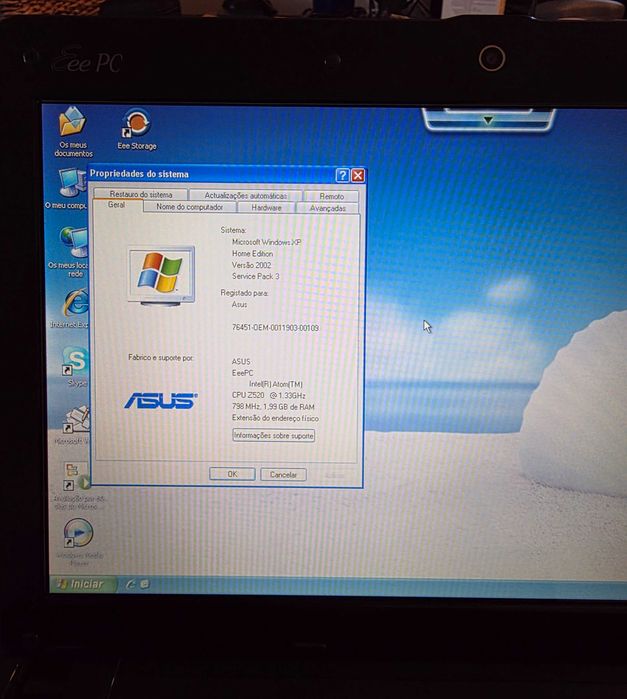This screenshot has width=627, height=699.
Task: Click the Iniciar start button
Action: tap(82, 584)
